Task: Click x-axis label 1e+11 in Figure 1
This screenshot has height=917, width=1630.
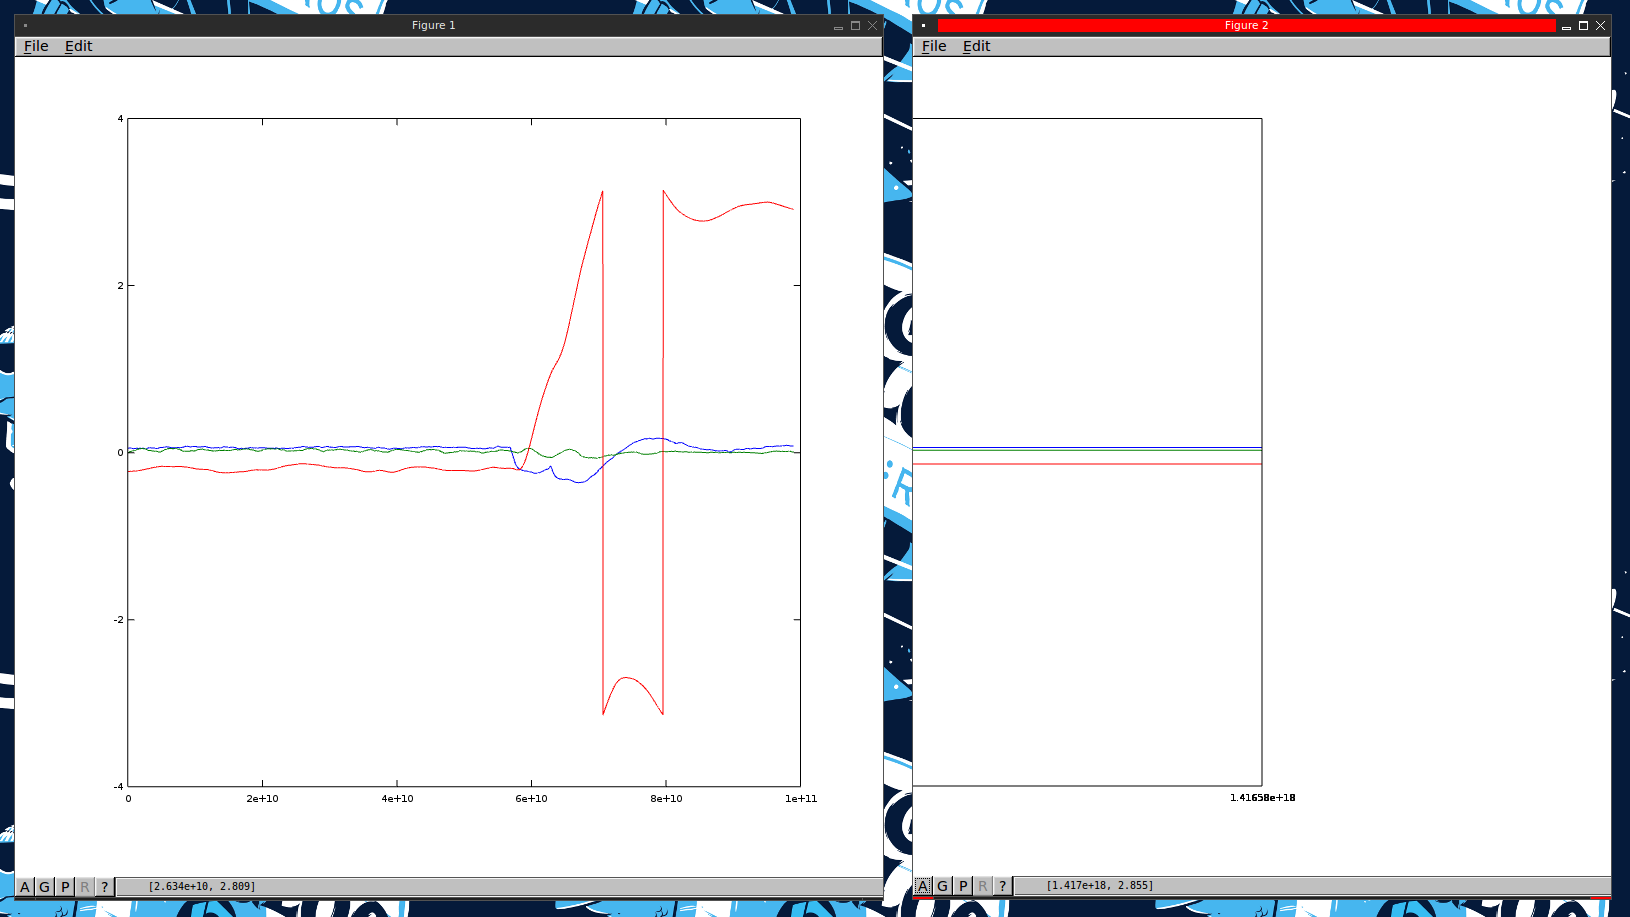Action: (800, 799)
